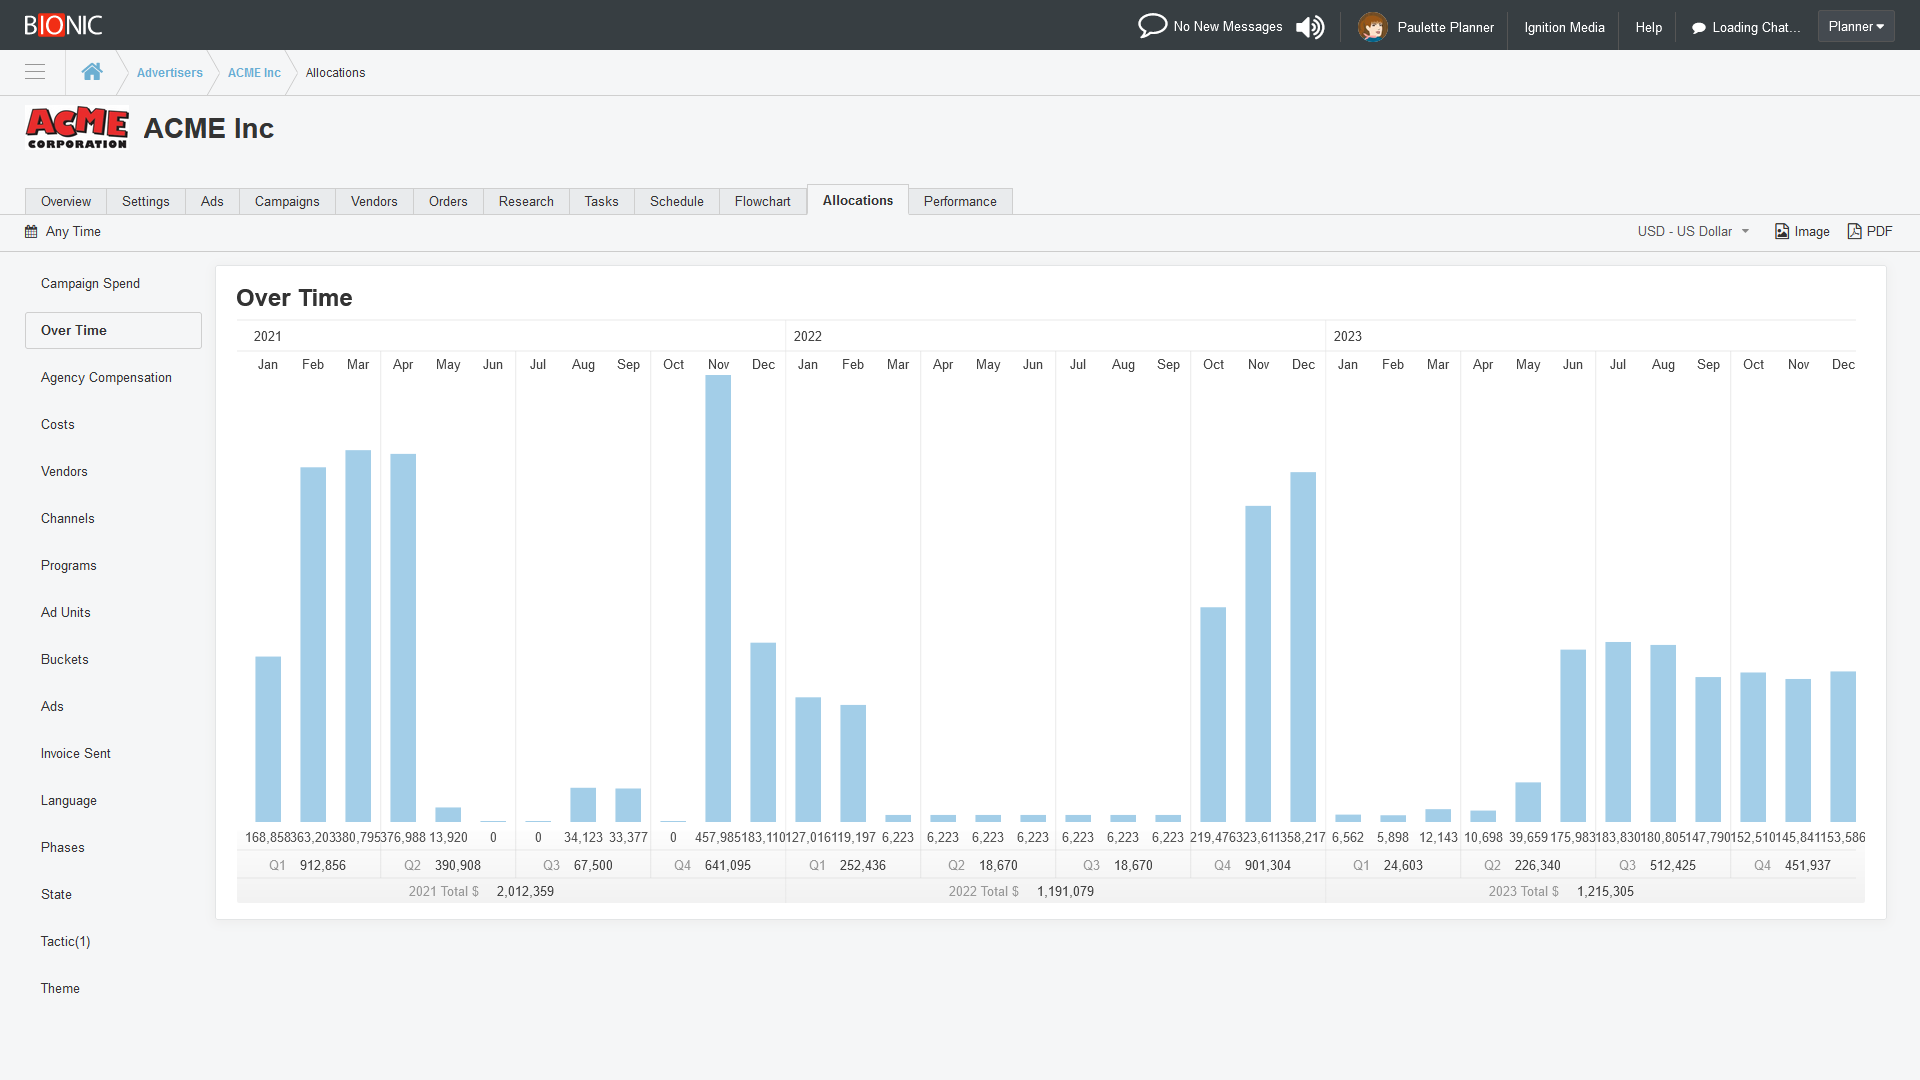Open the Planner dropdown menu
The image size is (1920, 1080).
point(1855,26)
